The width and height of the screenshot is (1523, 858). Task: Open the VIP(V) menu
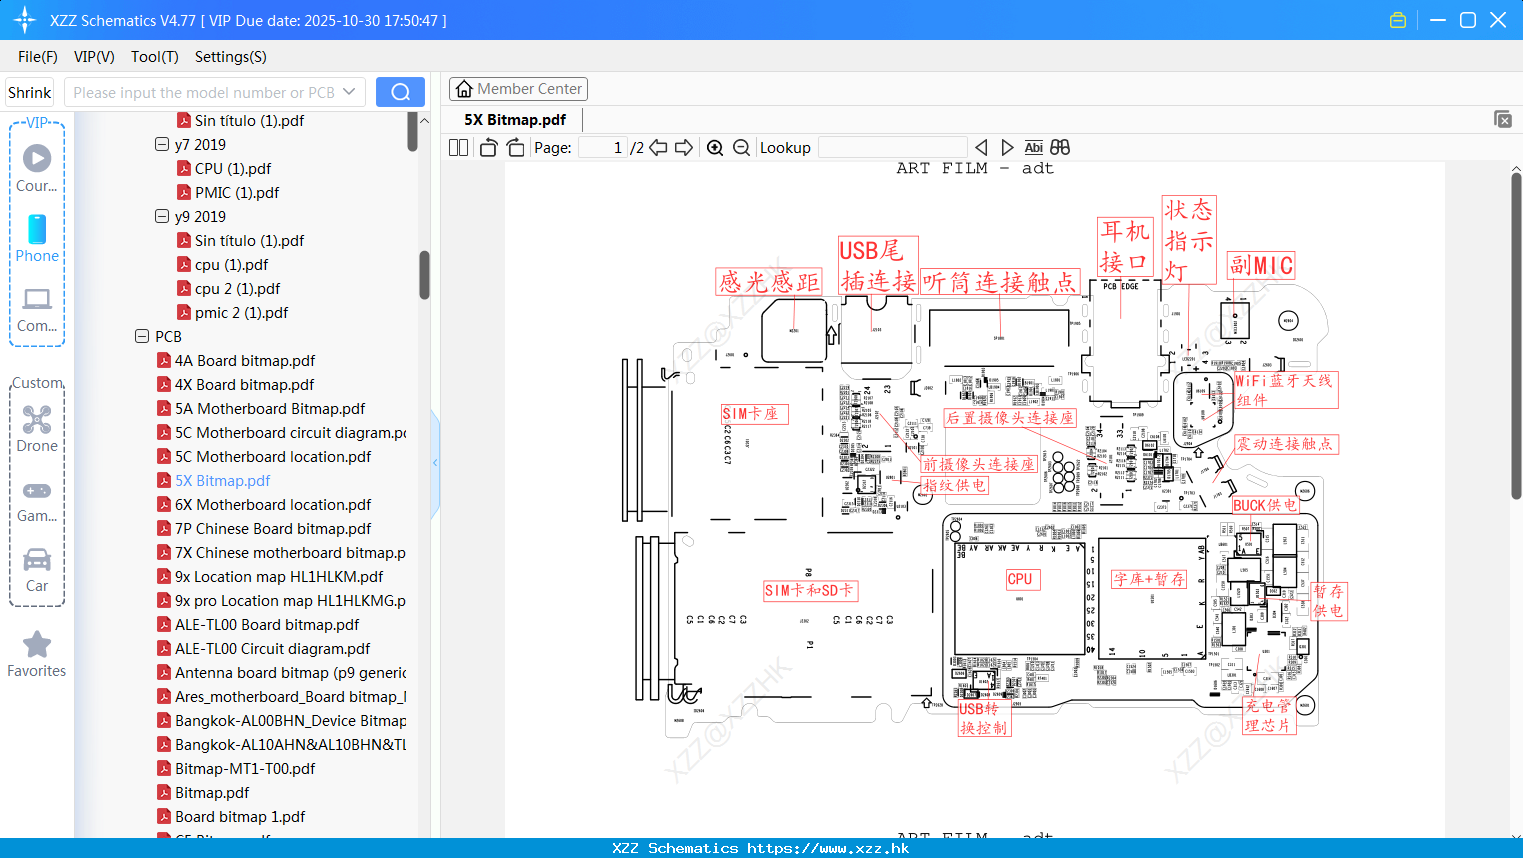pyautogui.click(x=94, y=57)
